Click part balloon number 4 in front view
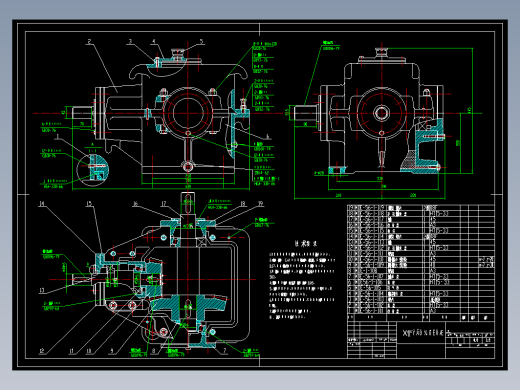This screenshot has width=520, height=390. pos(154,41)
